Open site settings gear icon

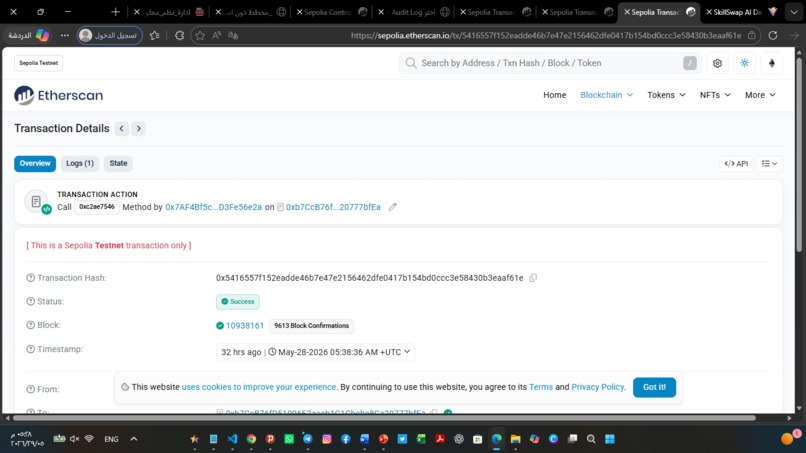click(717, 63)
